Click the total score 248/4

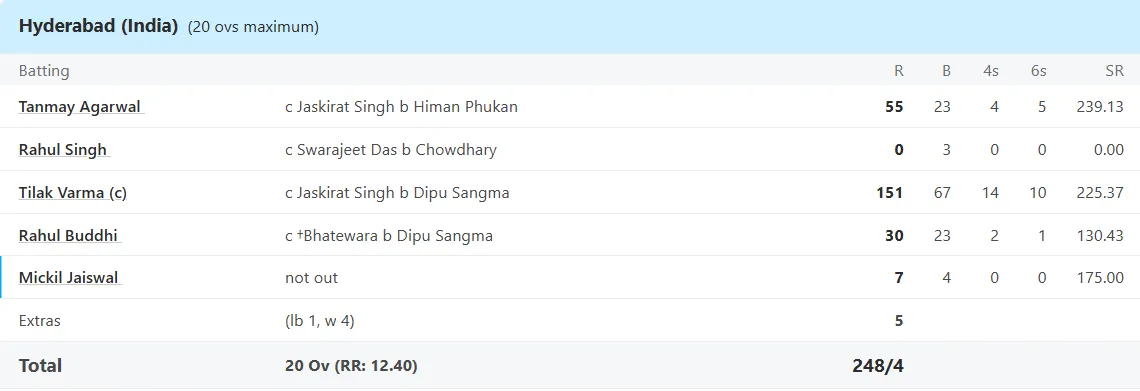coord(878,365)
